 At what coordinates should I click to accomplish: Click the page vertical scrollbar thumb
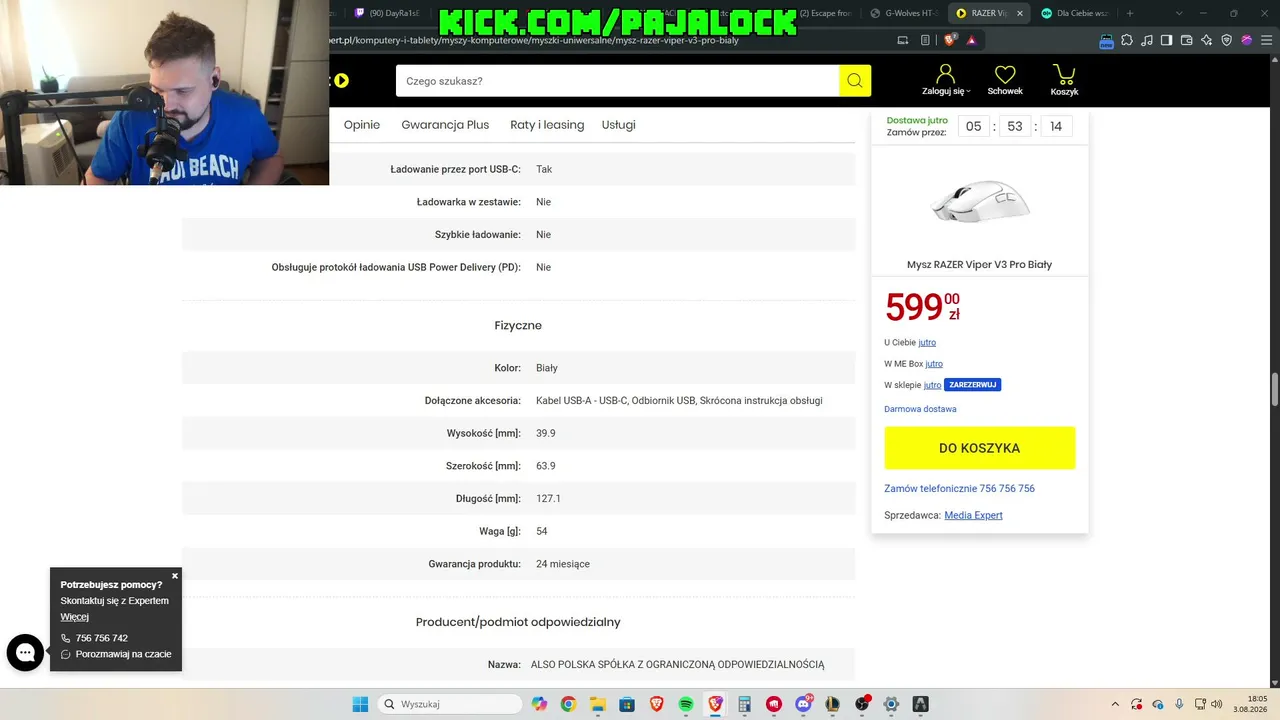1274,388
